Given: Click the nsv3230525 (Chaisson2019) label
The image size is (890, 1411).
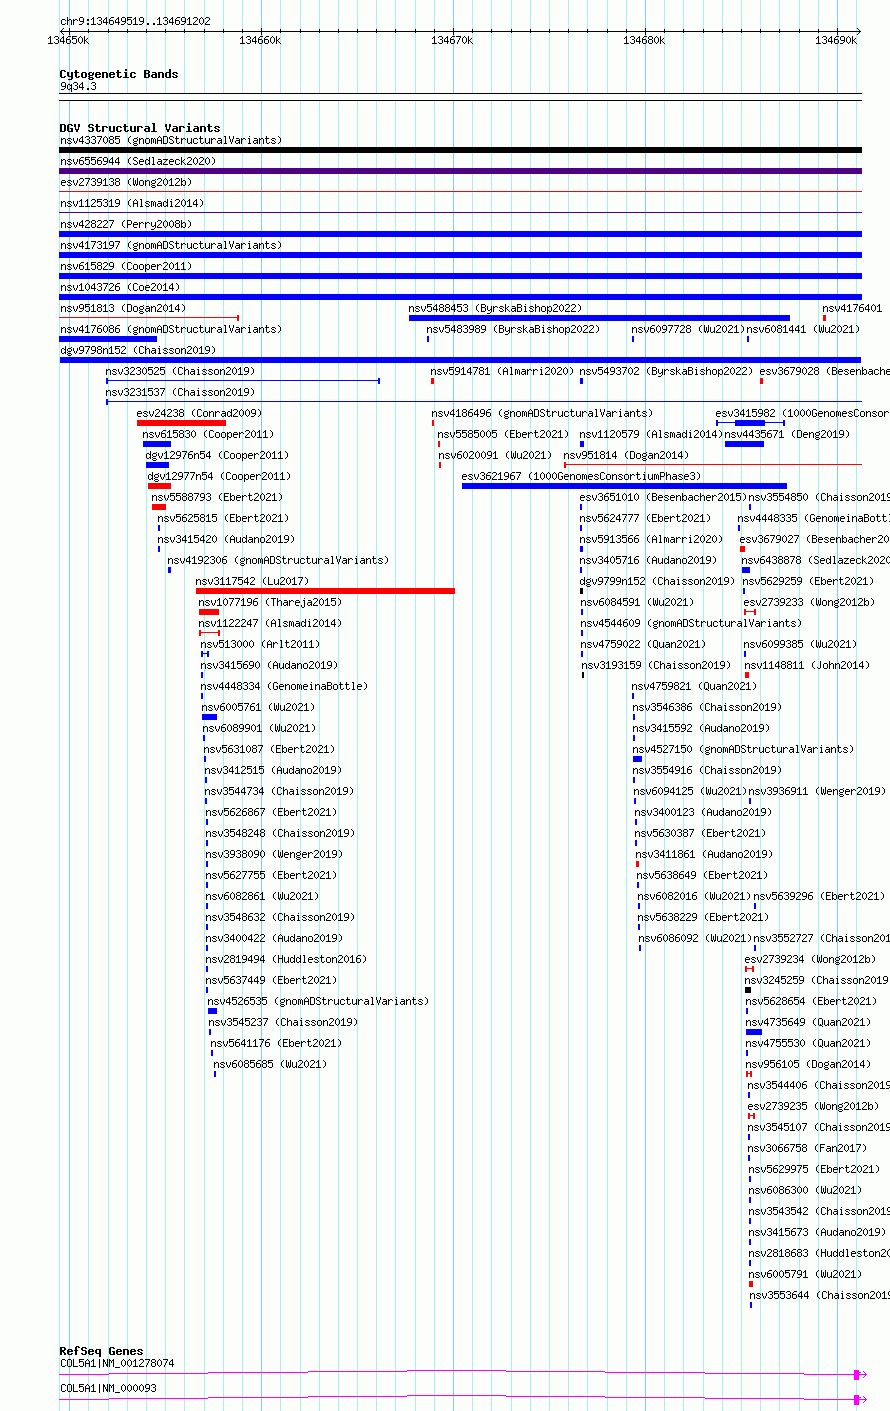Looking at the screenshot, I should (x=180, y=371).
